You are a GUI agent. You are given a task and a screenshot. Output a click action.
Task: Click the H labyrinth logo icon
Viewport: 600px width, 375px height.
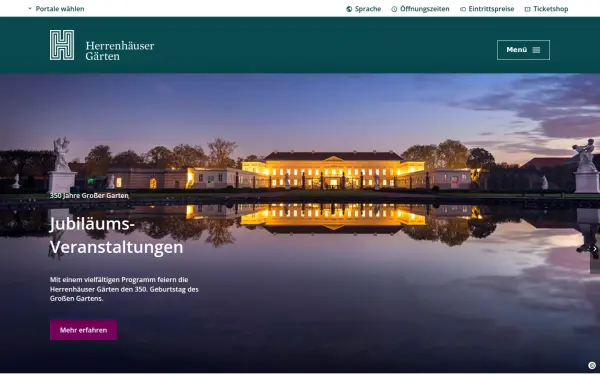click(62, 45)
